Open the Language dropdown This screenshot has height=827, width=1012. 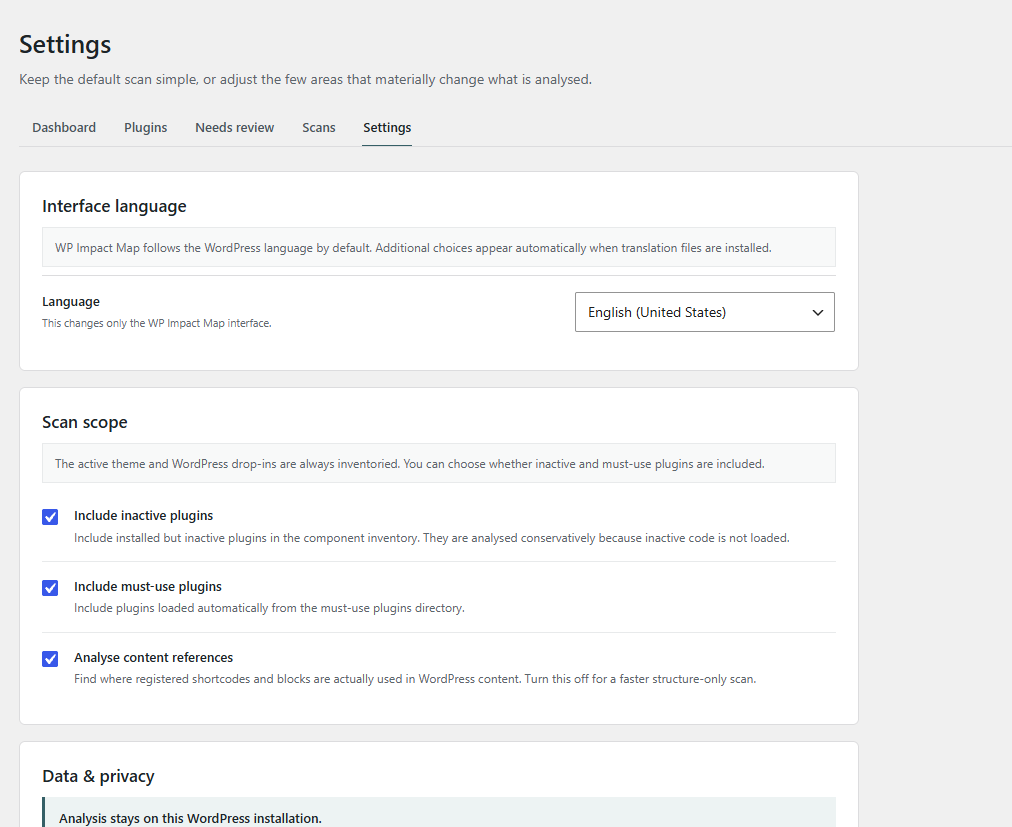click(704, 312)
